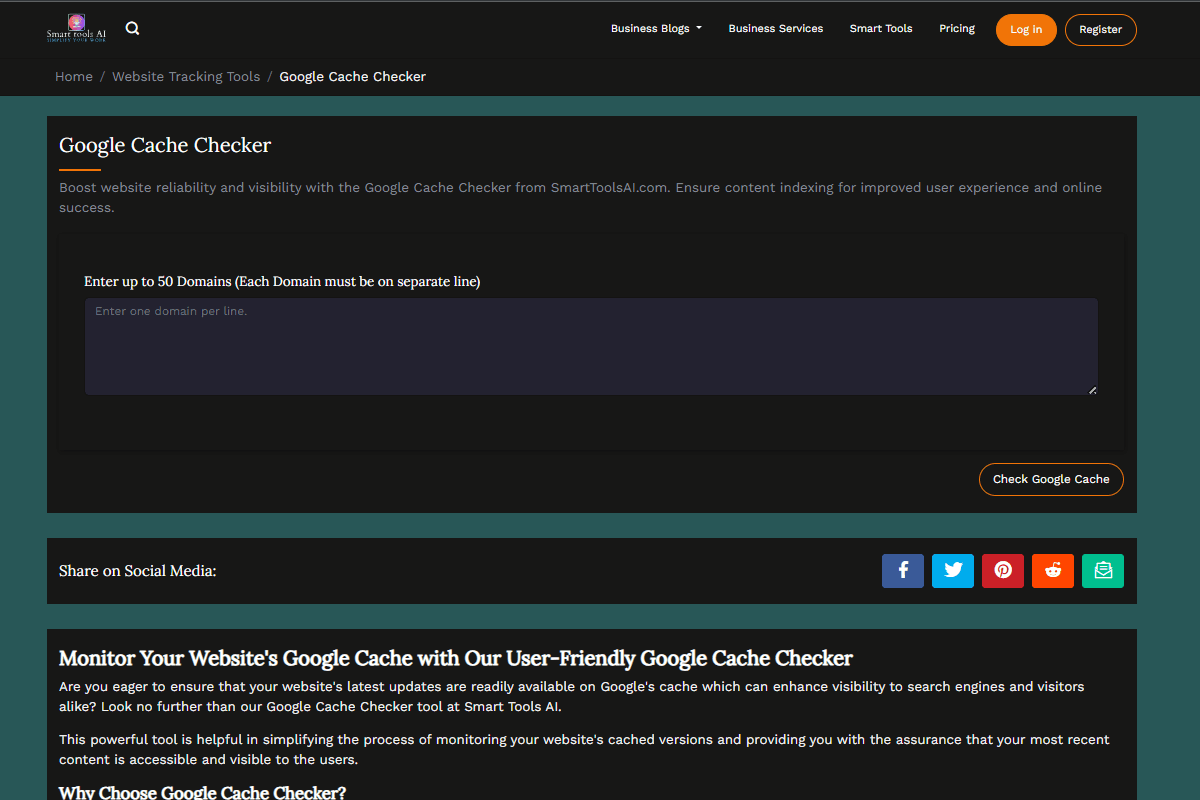Click the textarea resize handle corner
Image resolution: width=1200 pixels, height=800 pixels.
pos(1092,389)
